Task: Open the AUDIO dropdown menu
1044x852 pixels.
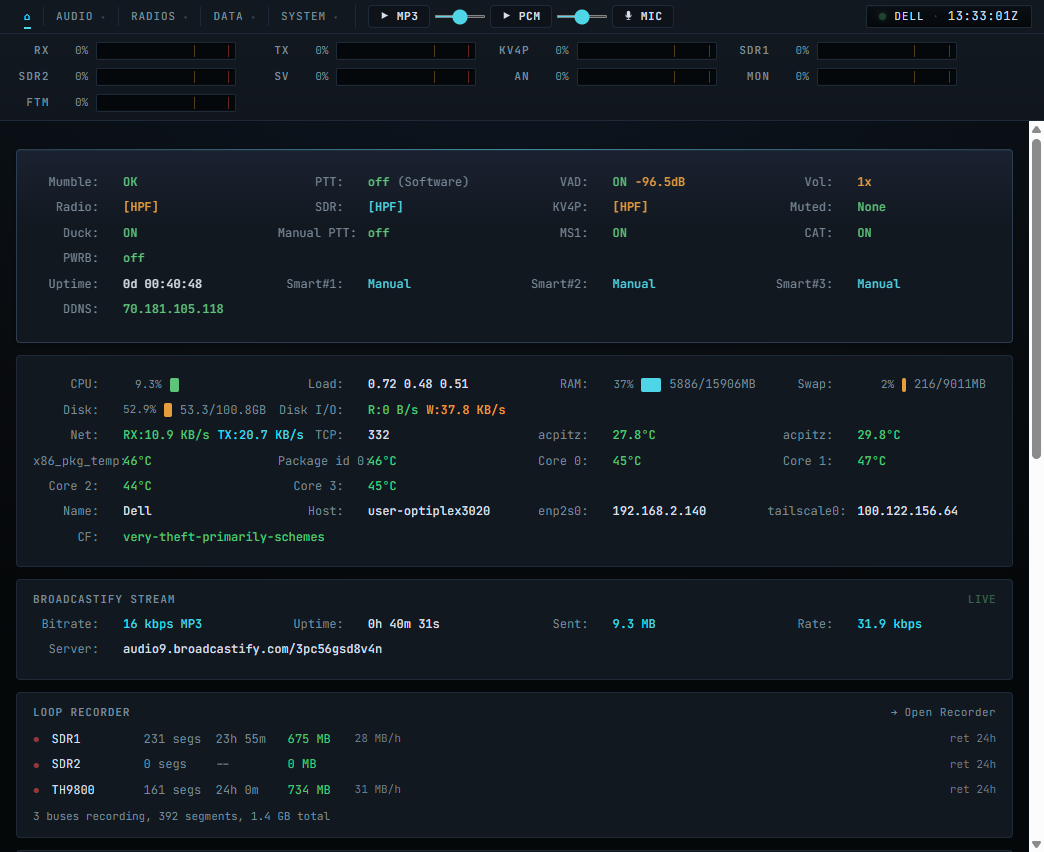Action: [x=81, y=17]
